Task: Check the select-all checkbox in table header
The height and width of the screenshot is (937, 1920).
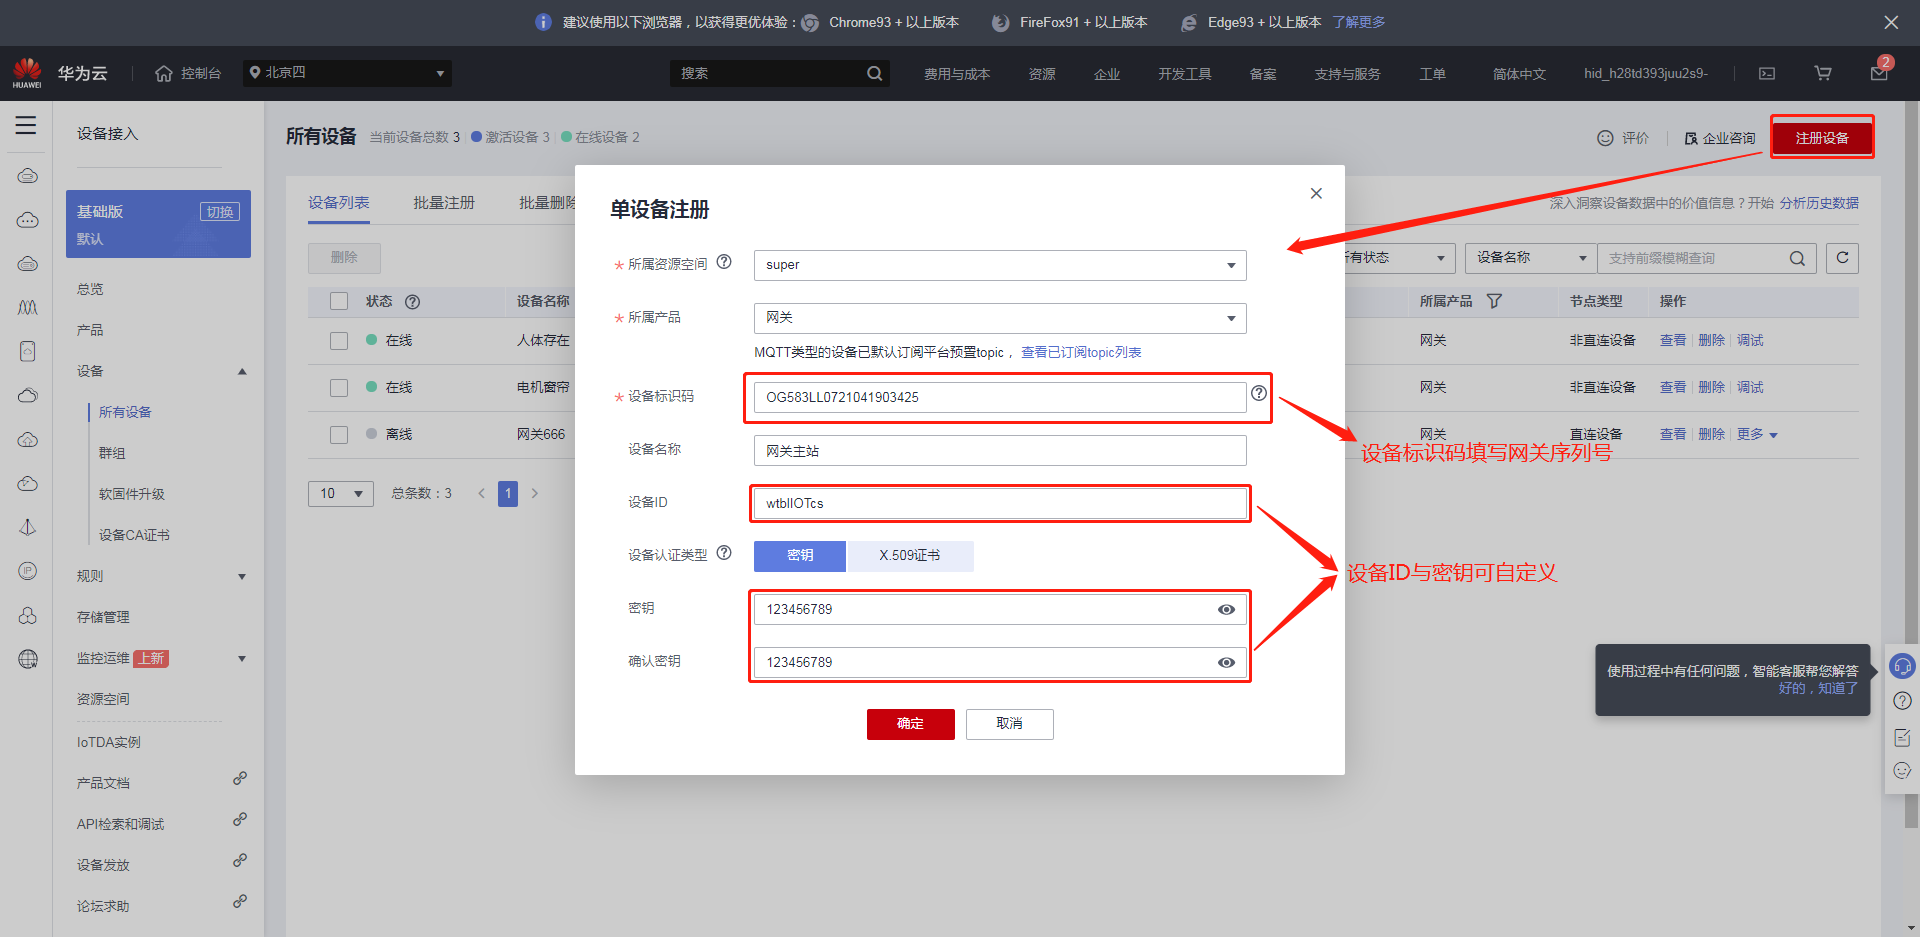Action: (339, 301)
